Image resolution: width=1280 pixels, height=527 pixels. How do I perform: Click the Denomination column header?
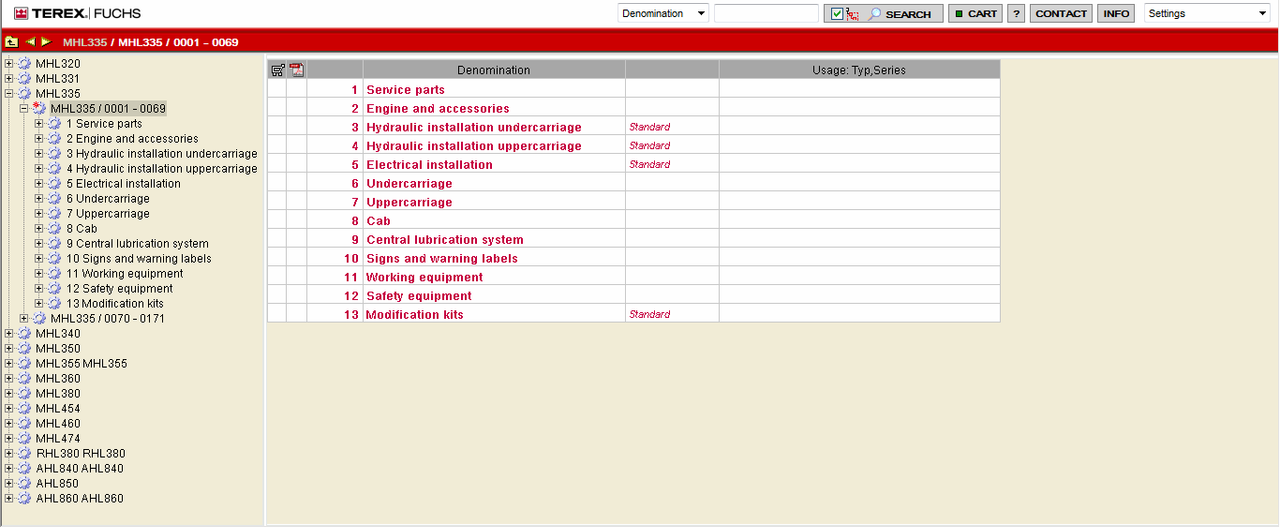[x=494, y=70]
